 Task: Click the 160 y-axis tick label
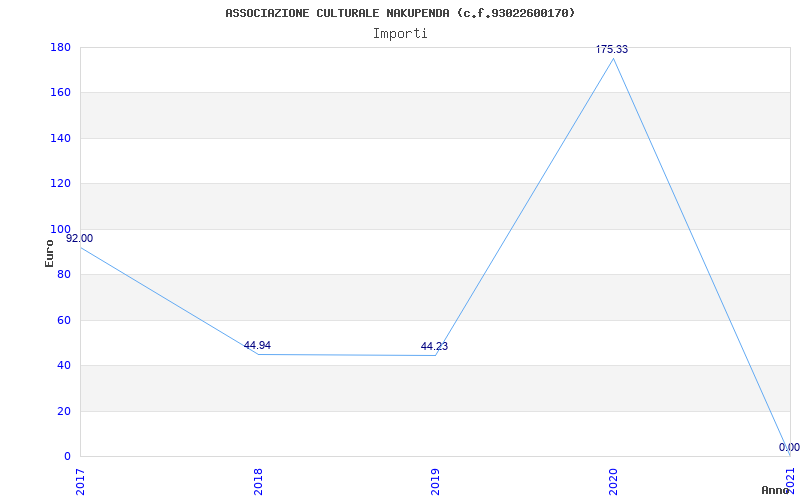click(x=60, y=93)
